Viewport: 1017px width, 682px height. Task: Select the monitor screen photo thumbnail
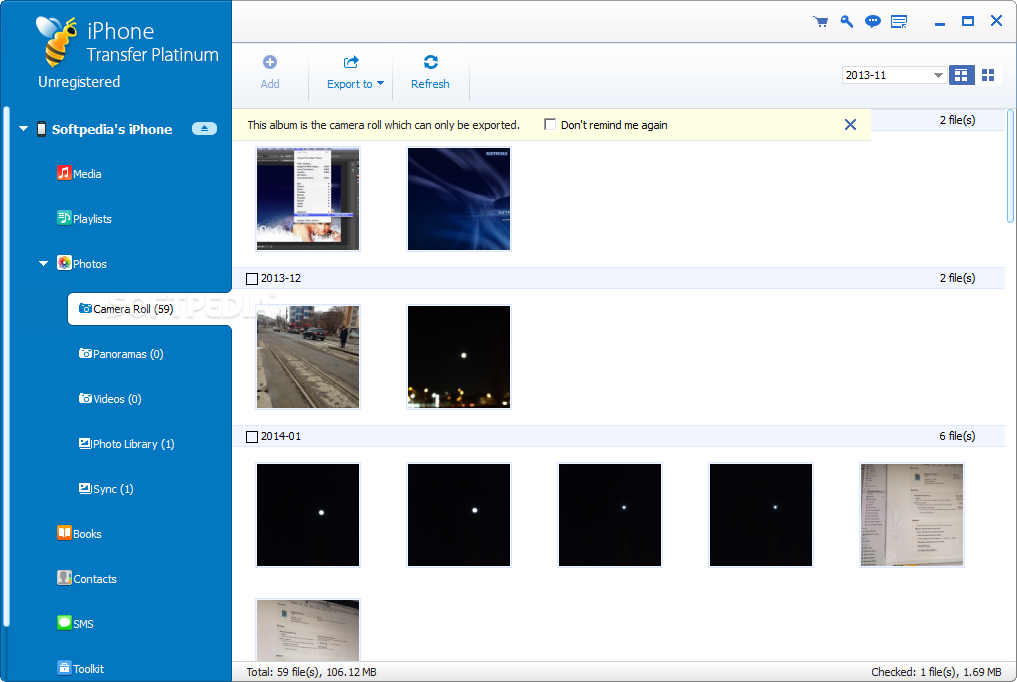pos(911,515)
